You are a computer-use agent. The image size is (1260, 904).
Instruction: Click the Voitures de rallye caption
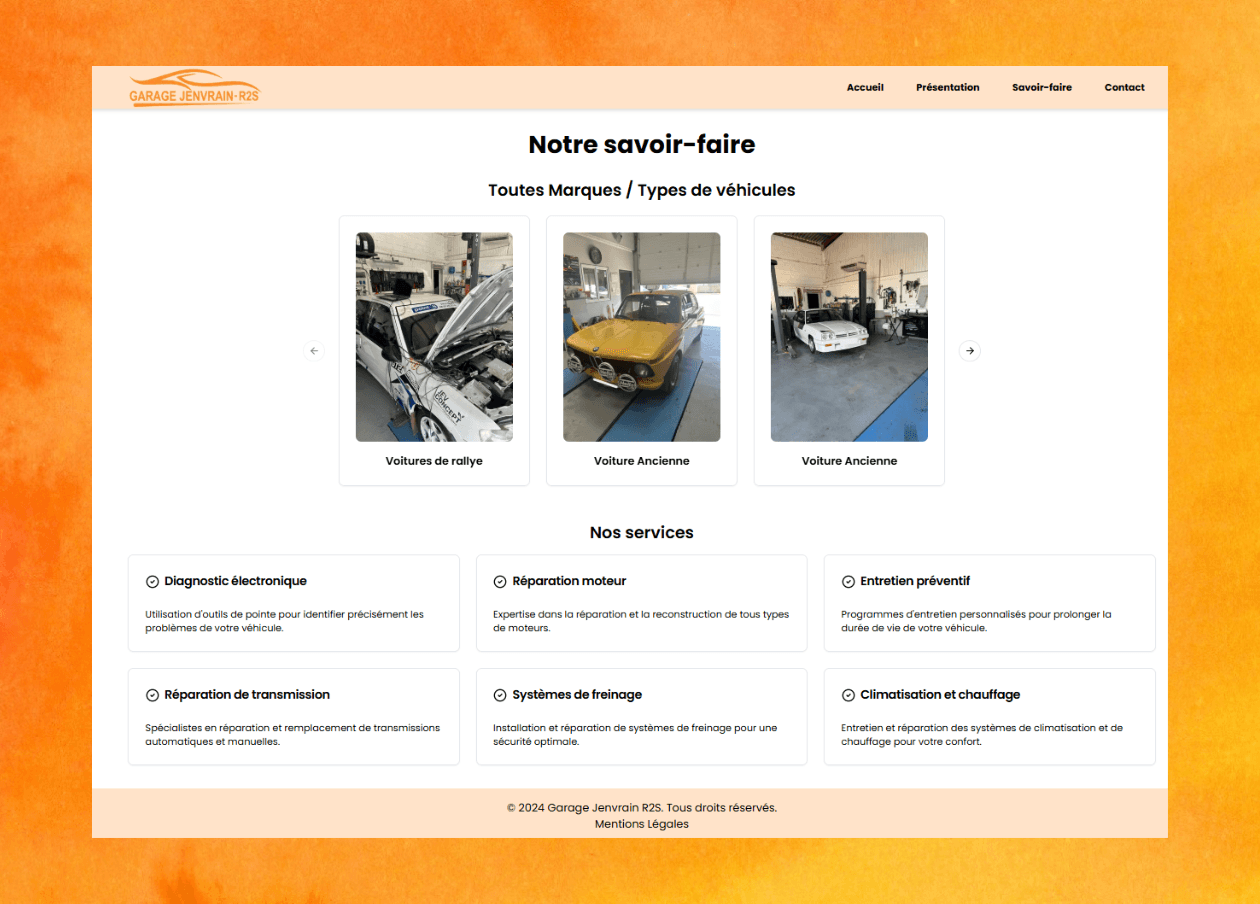click(x=434, y=461)
